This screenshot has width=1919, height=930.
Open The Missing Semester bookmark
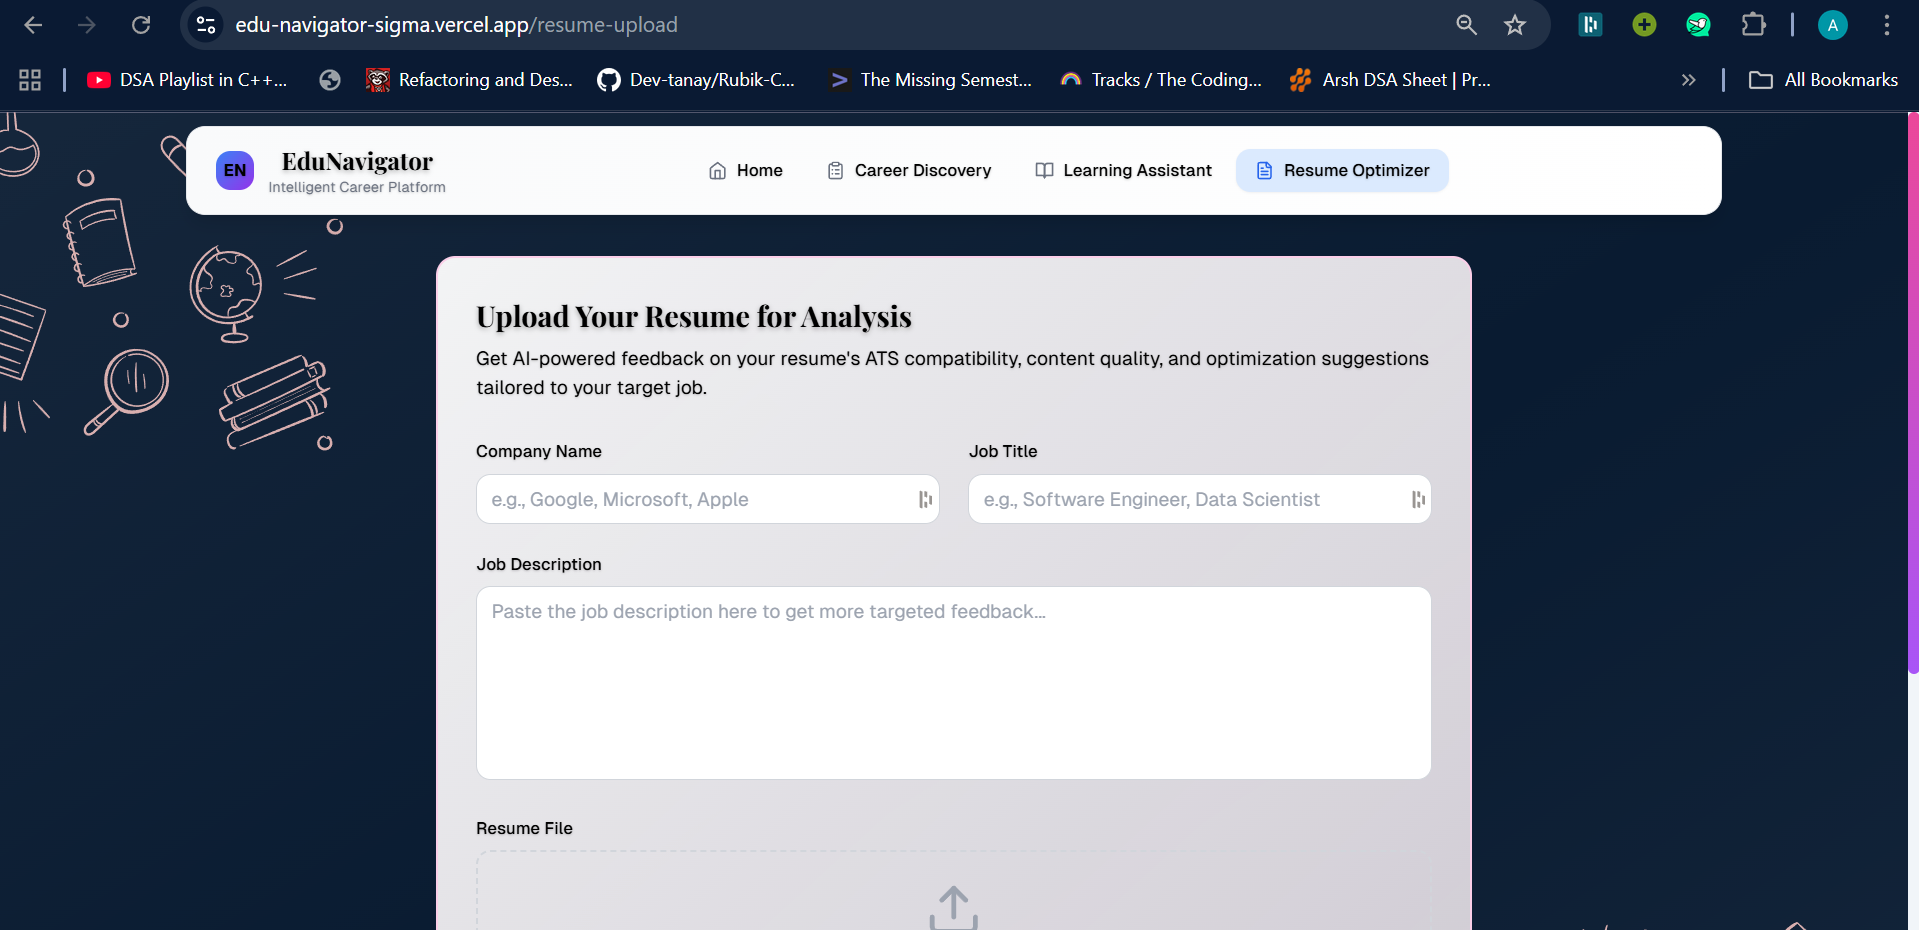(x=931, y=80)
